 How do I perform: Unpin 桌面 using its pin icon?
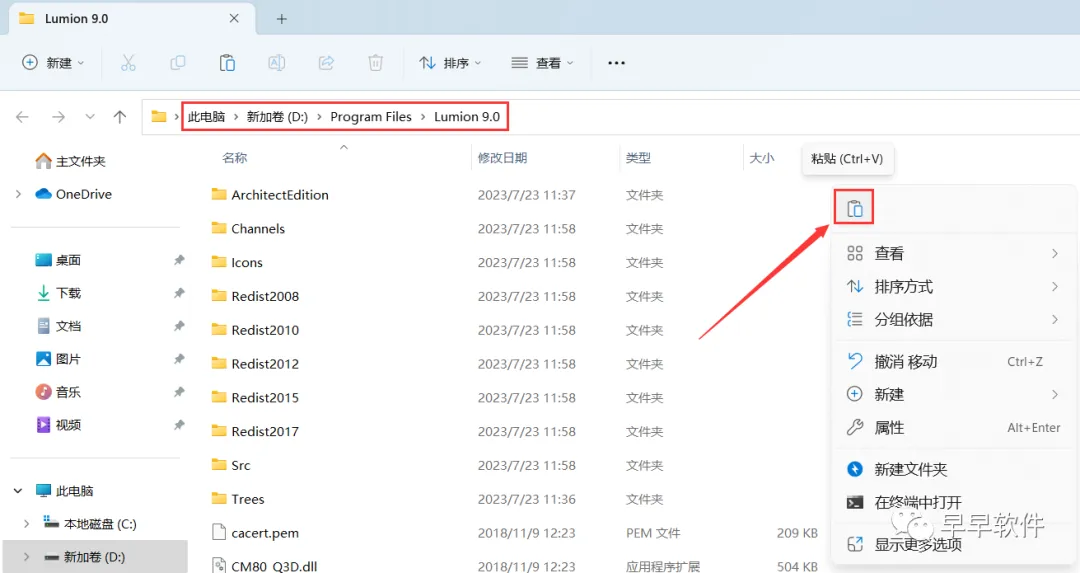point(179,260)
